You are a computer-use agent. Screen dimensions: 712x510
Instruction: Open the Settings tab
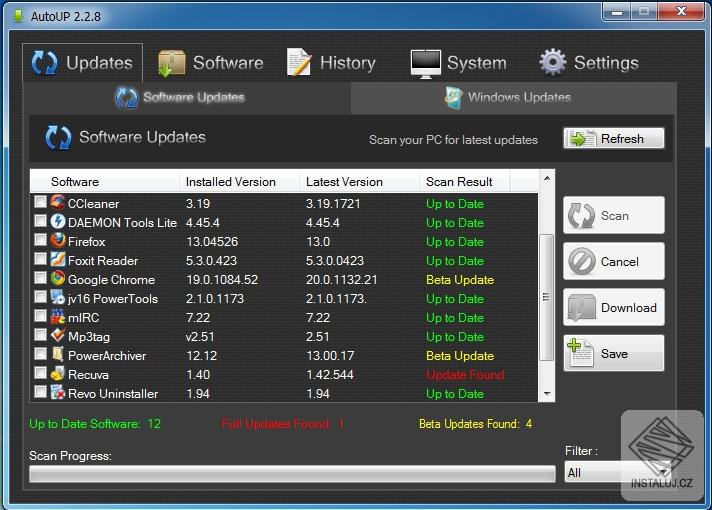pos(589,63)
